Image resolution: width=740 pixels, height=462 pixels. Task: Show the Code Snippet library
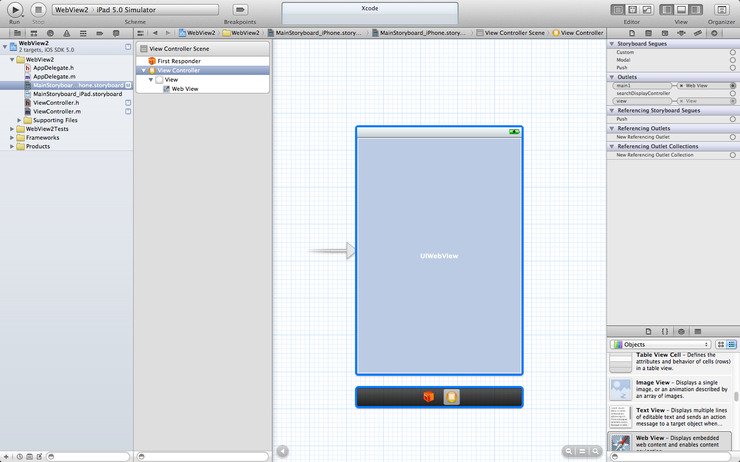coord(664,331)
